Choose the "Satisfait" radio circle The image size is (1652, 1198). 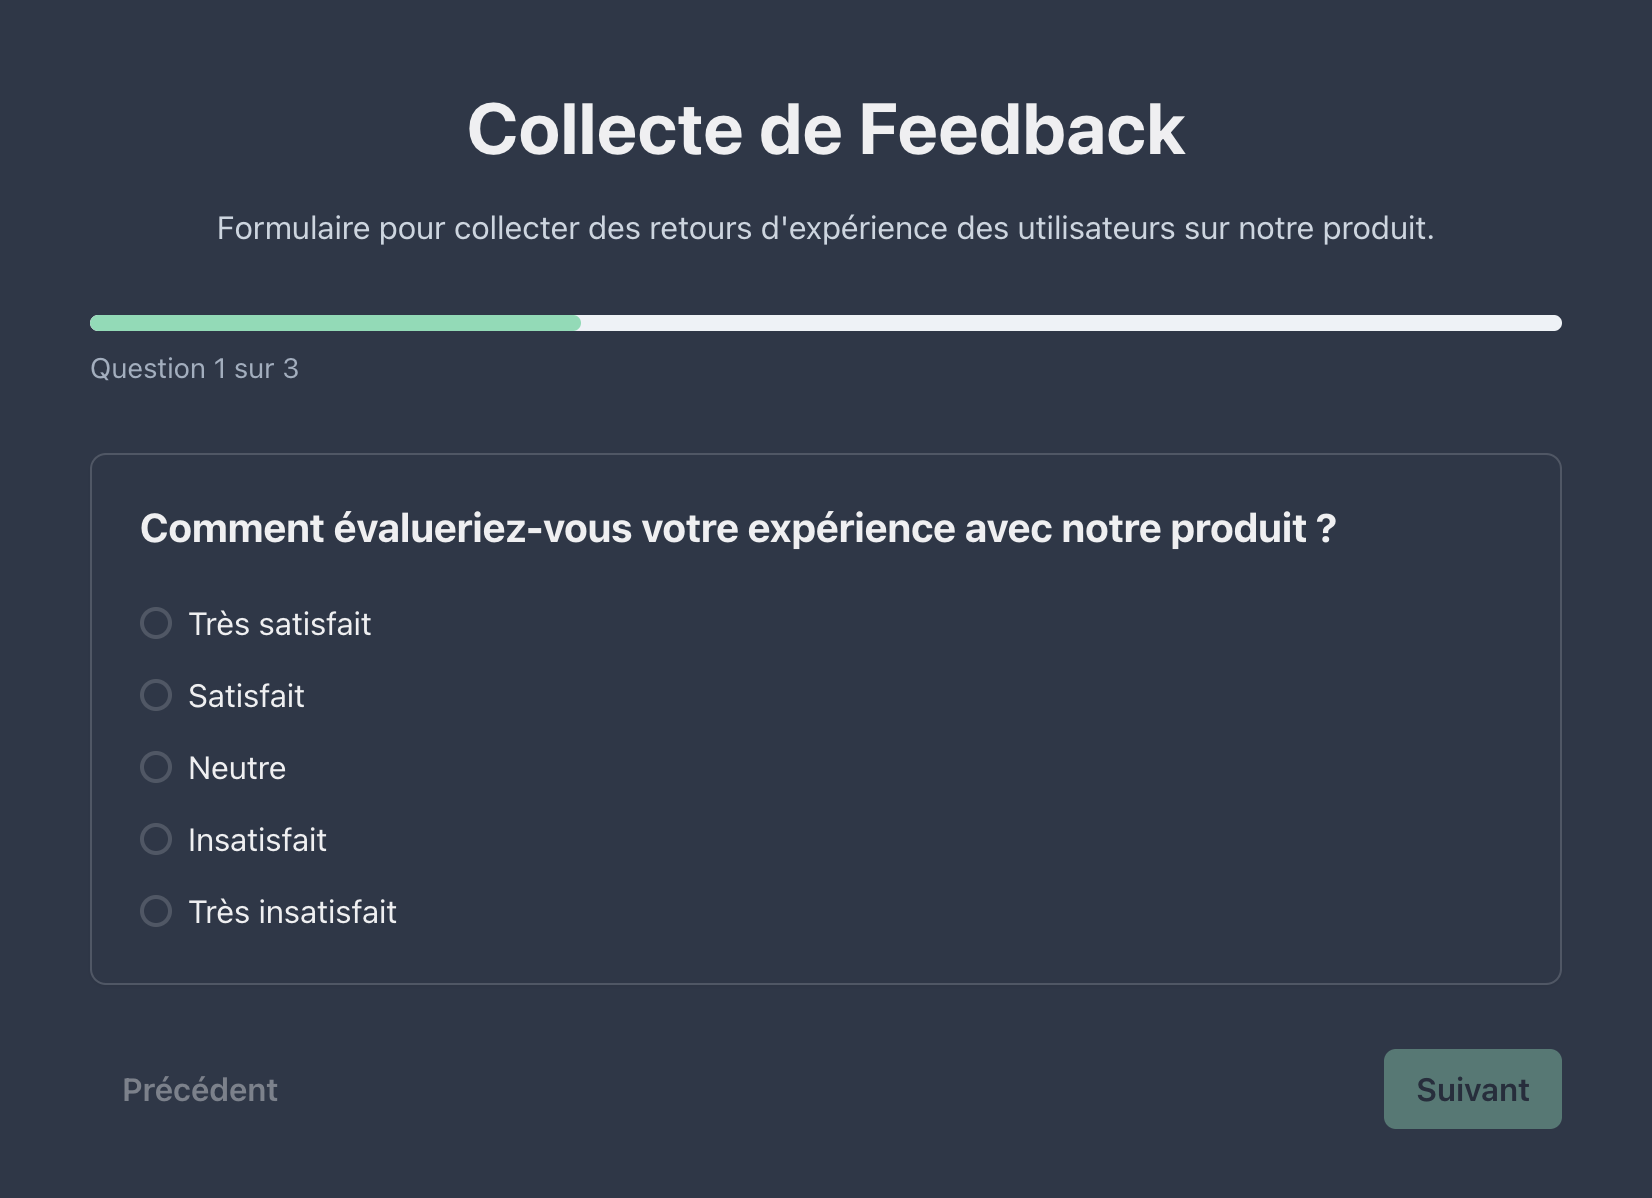[x=156, y=695]
